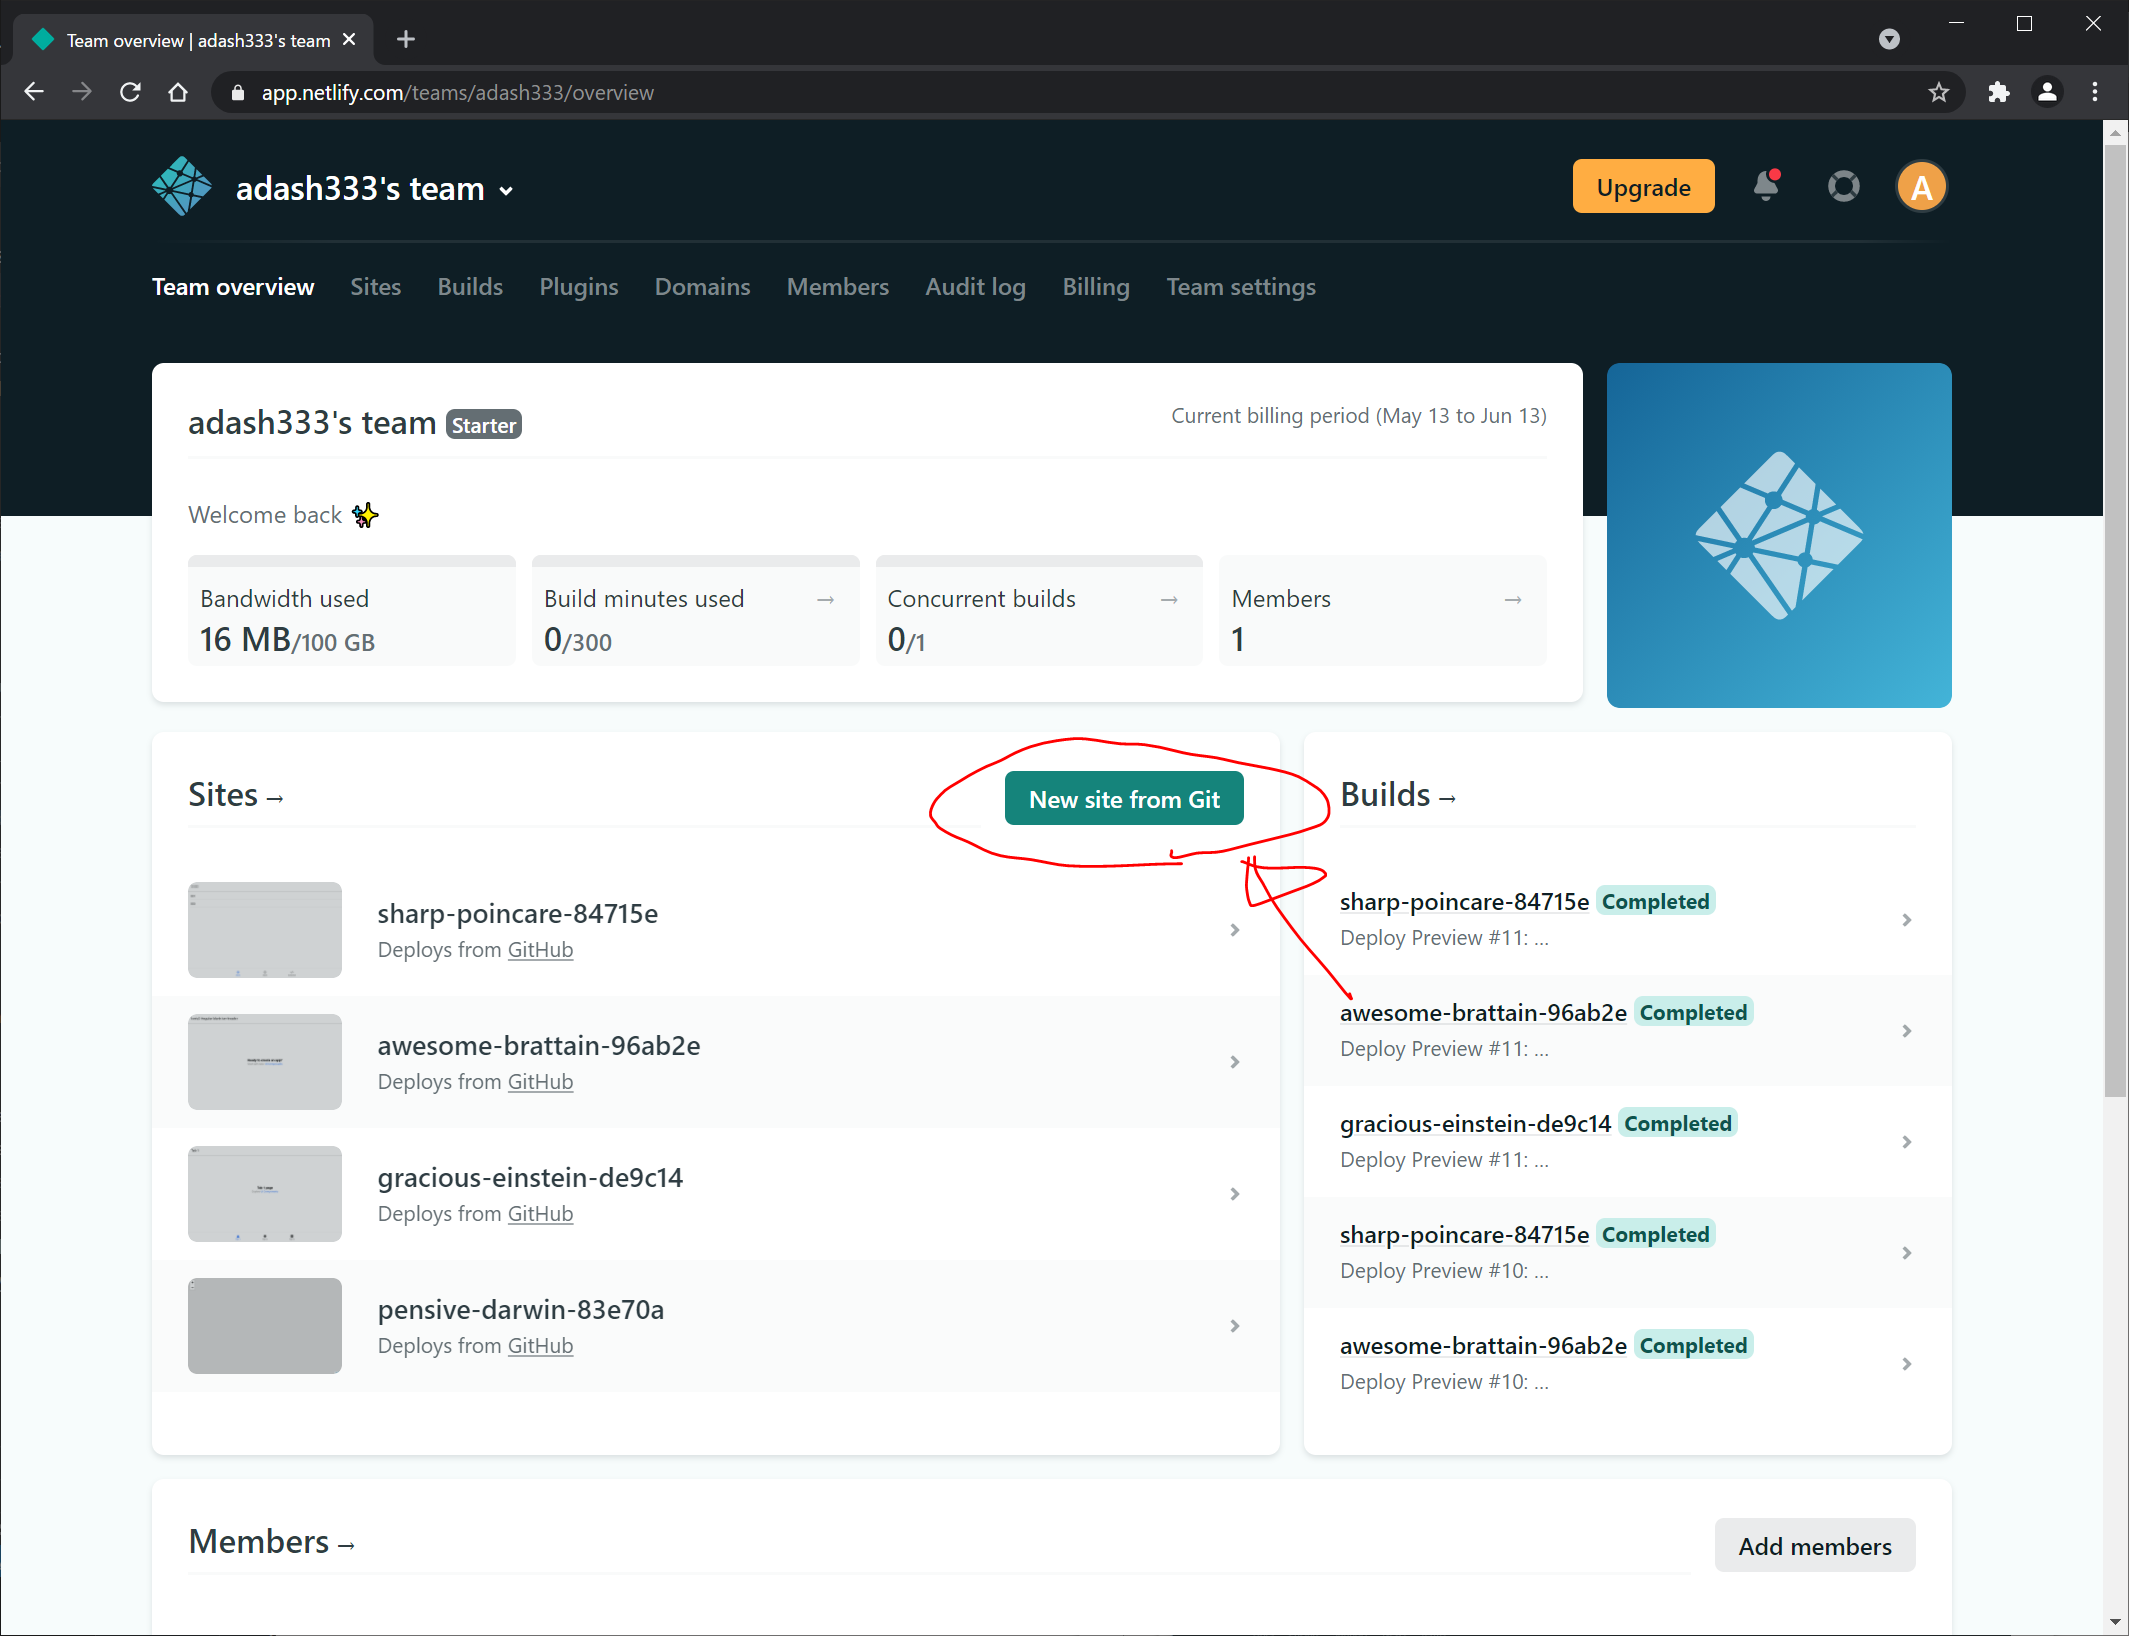Reload the page with the refresh icon

(x=130, y=93)
